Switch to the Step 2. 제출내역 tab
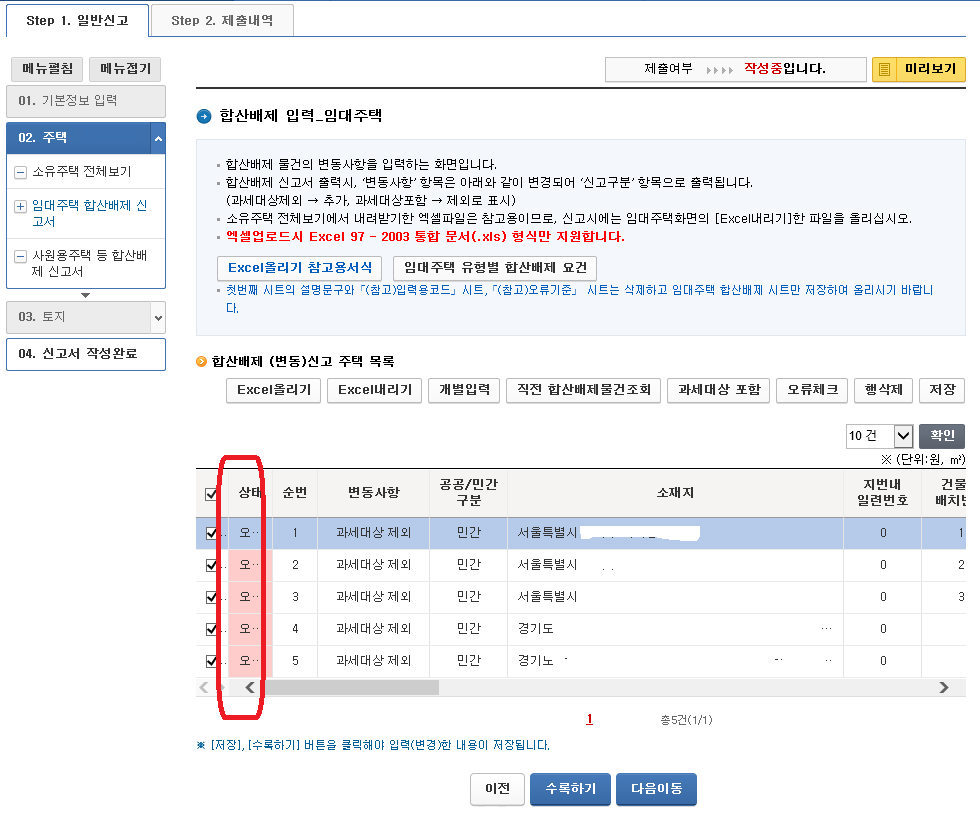The width and height of the screenshot is (980, 815). coord(221,19)
